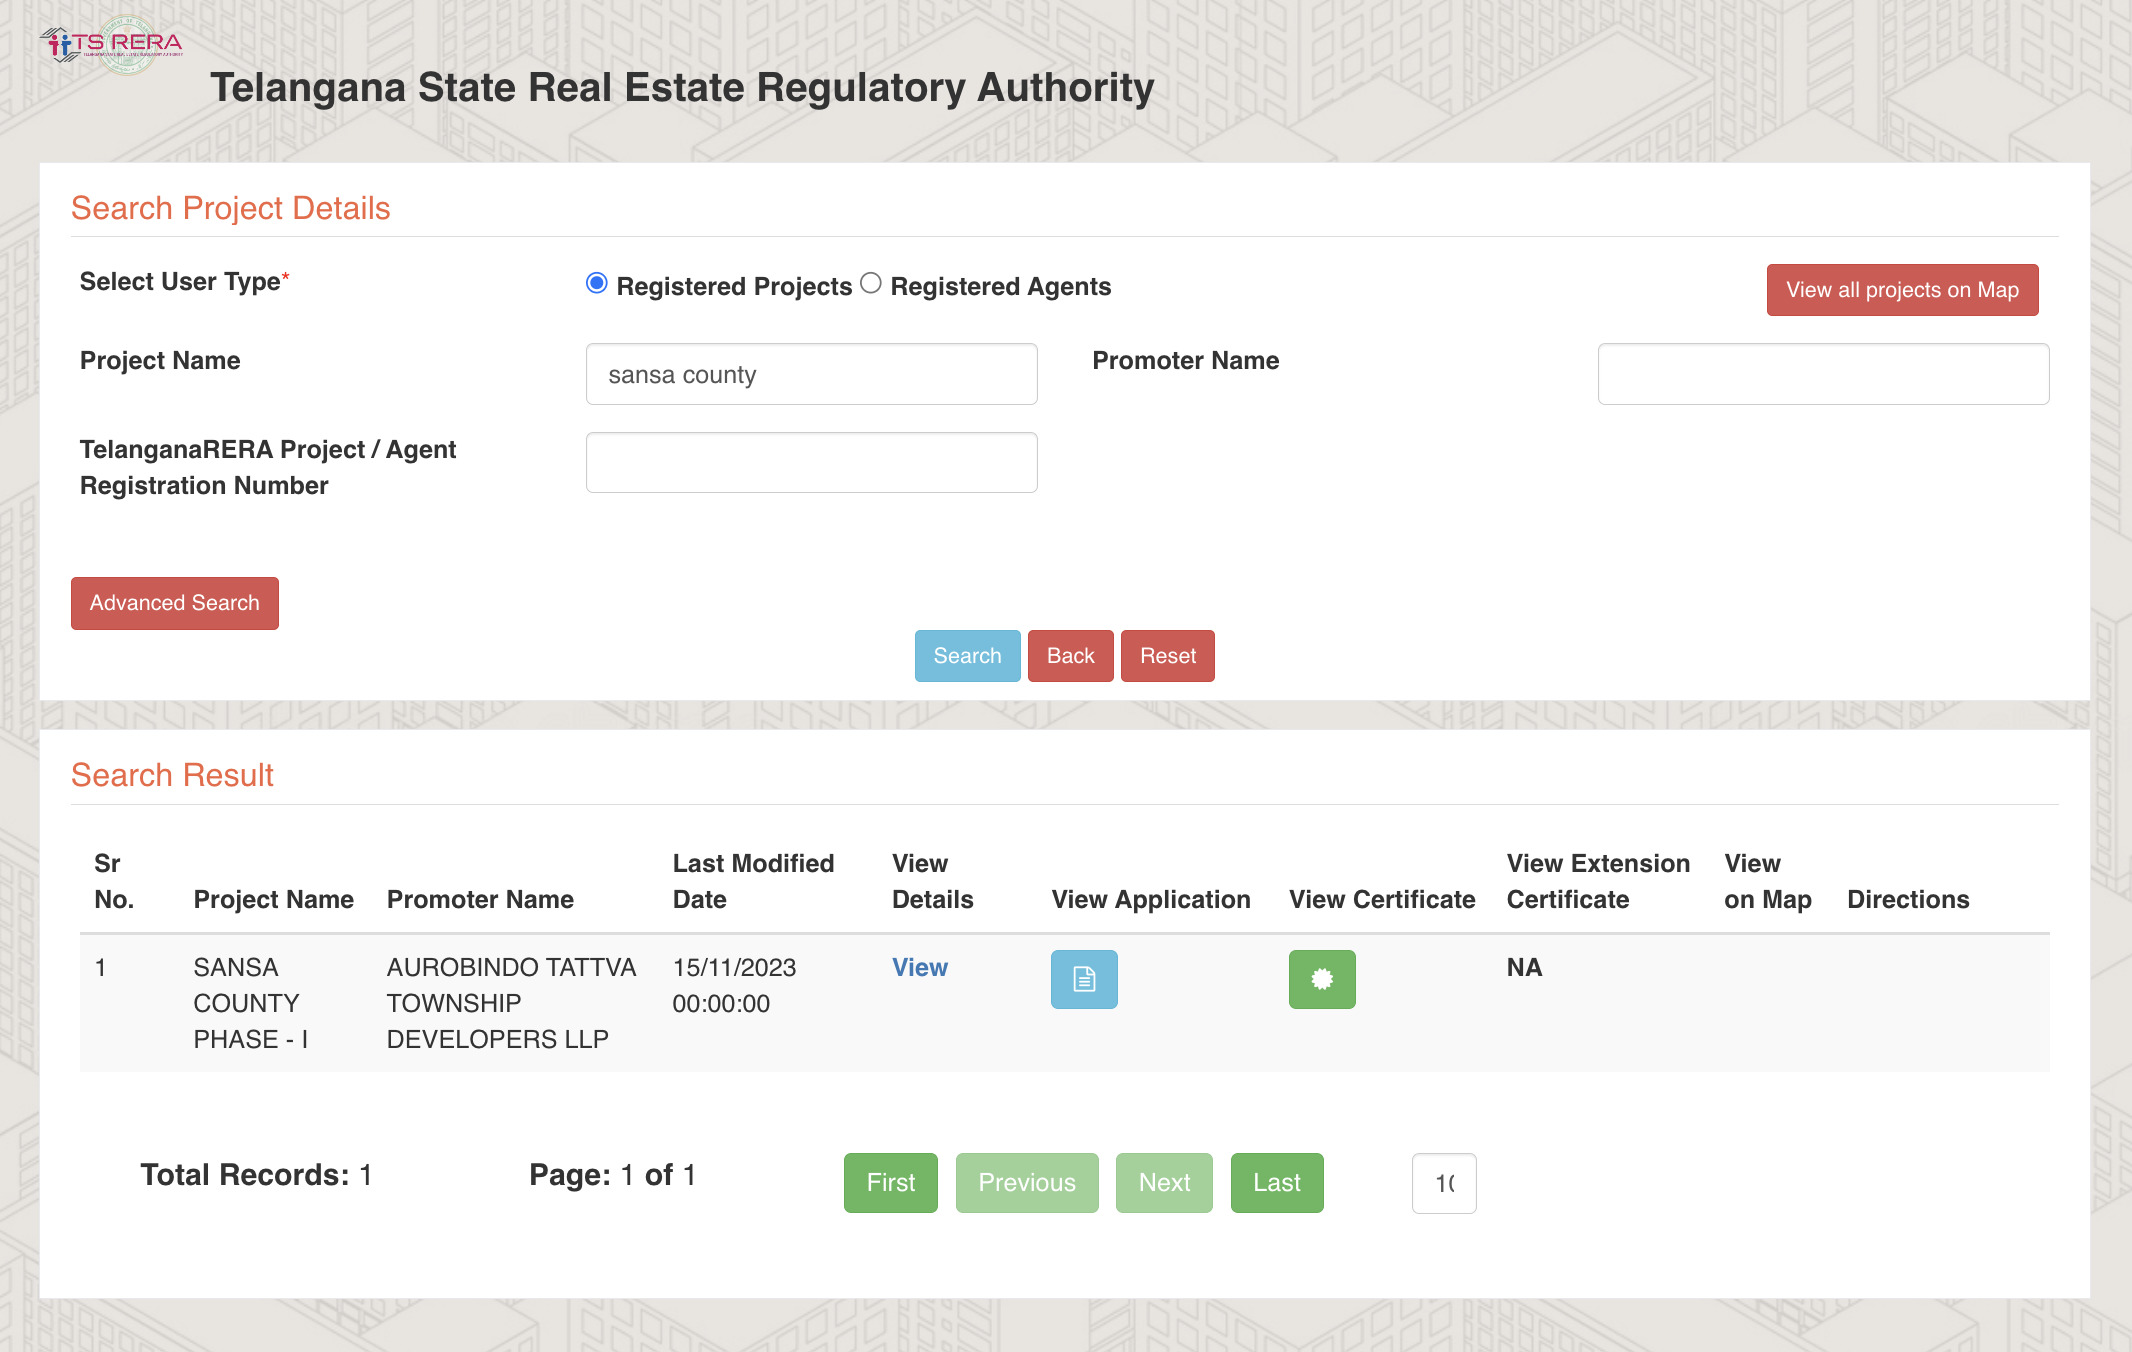
Task: Click the Next page button
Action: 1164,1183
